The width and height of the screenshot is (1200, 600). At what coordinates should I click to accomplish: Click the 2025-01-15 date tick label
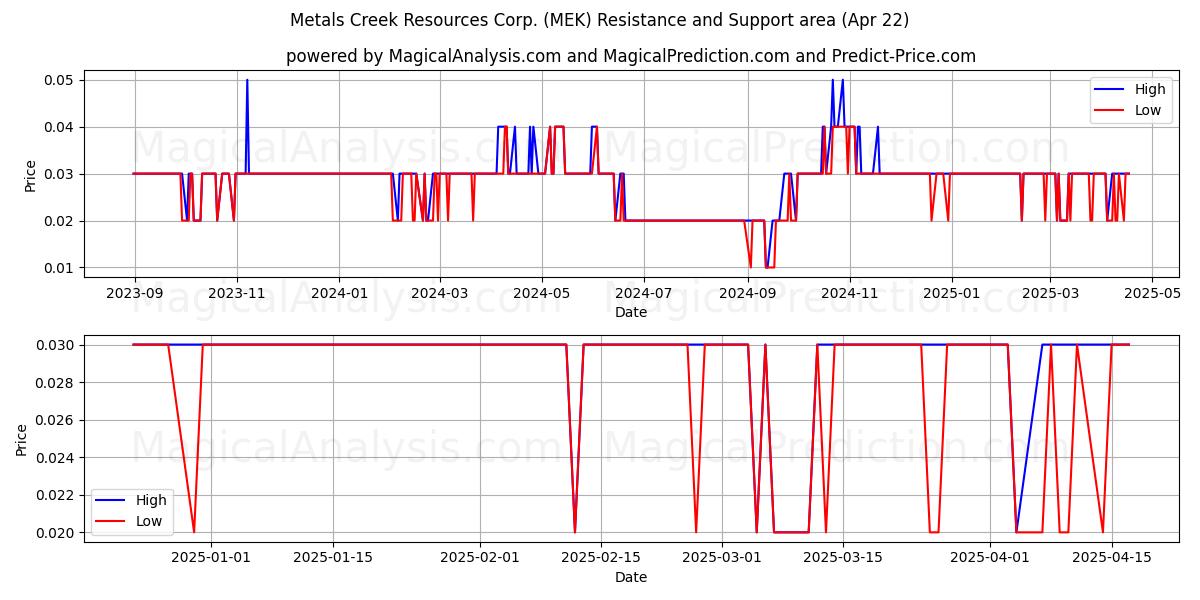click(x=333, y=558)
